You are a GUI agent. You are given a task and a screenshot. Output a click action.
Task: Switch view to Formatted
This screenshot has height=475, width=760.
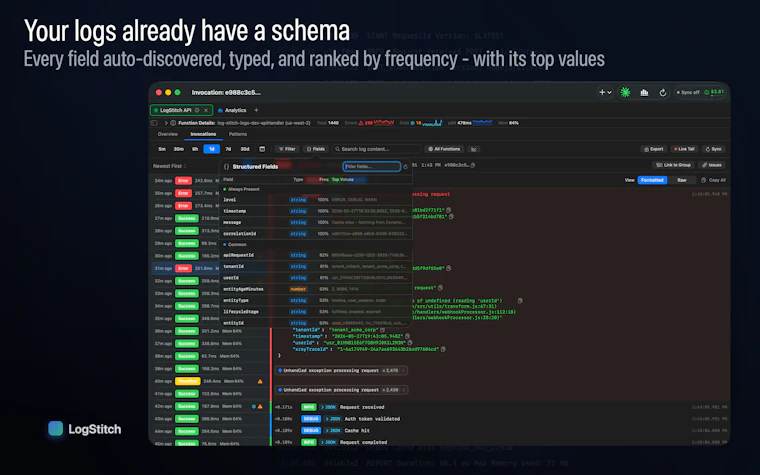tap(652, 180)
